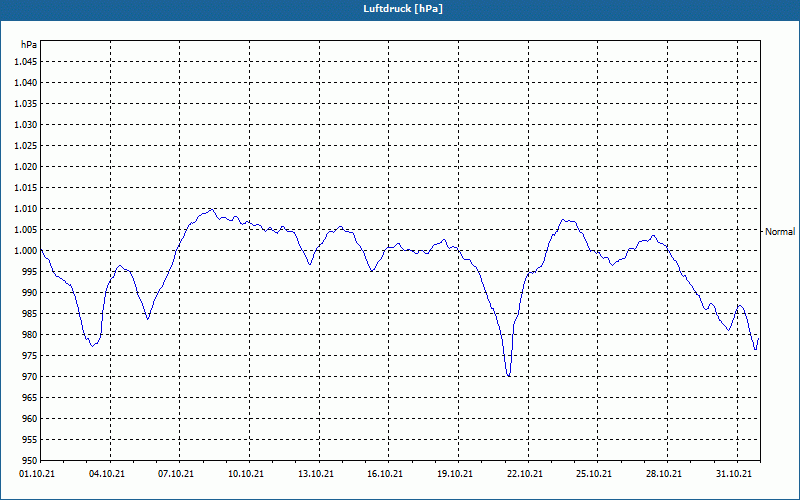Select the 1.020 y-axis label

point(27,166)
